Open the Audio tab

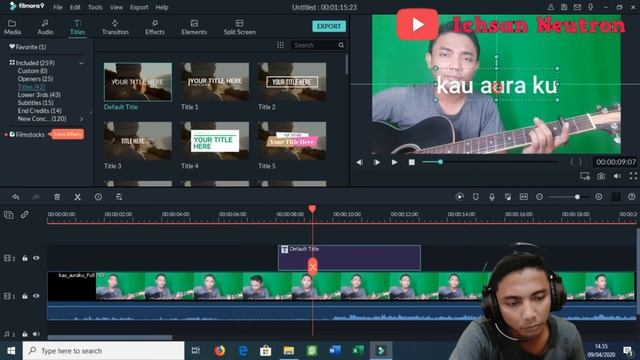coord(45,27)
